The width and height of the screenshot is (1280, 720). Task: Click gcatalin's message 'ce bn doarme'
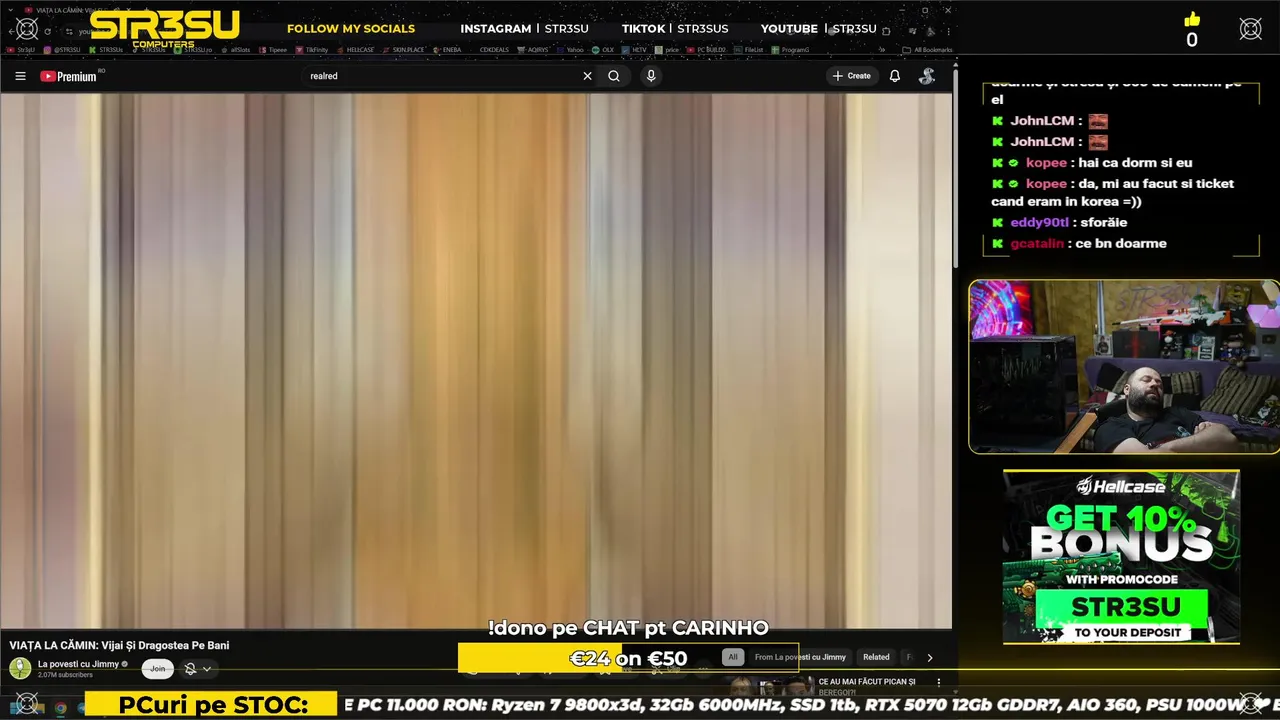pyautogui.click(x=1121, y=243)
